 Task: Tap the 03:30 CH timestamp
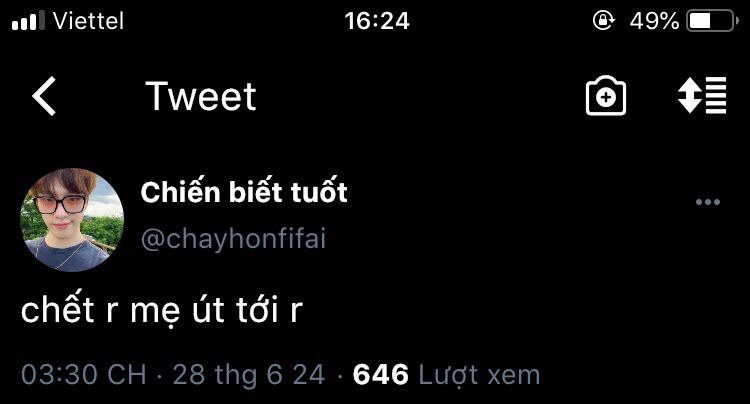[x=84, y=374]
